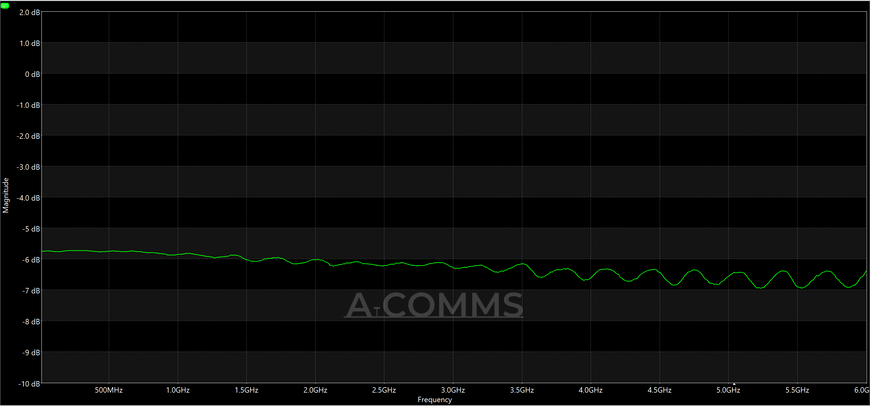Click the '-3.0 dB' axis label
Screen dimensions: 870x406
pos(28,166)
